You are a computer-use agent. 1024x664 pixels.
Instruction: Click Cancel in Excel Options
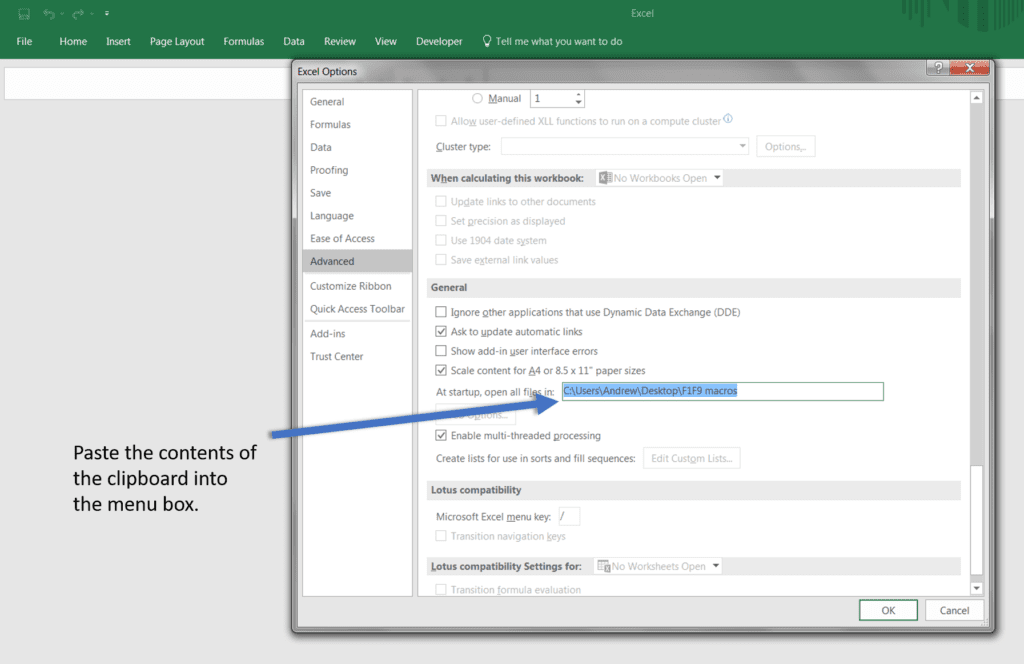click(954, 610)
